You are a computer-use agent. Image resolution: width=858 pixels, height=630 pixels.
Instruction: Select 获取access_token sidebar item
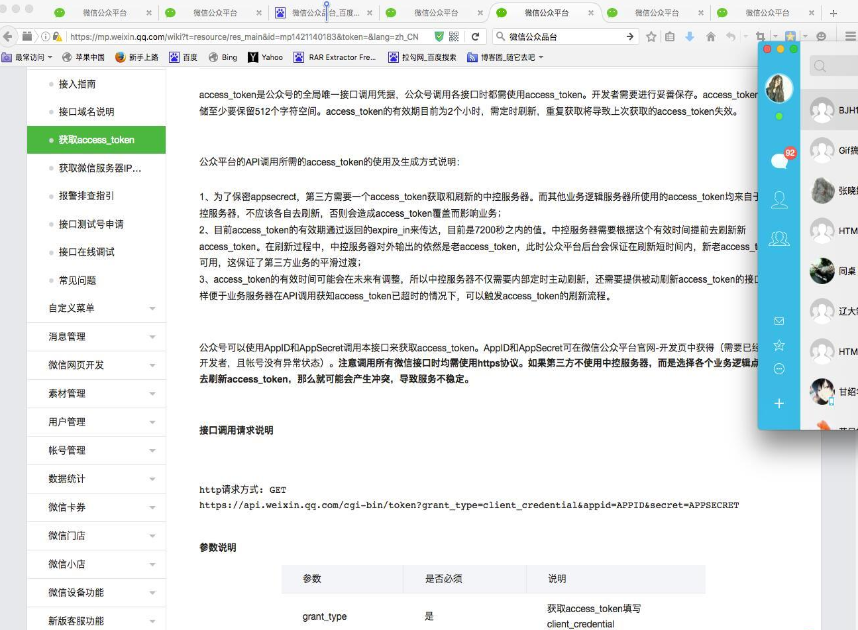(96, 140)
